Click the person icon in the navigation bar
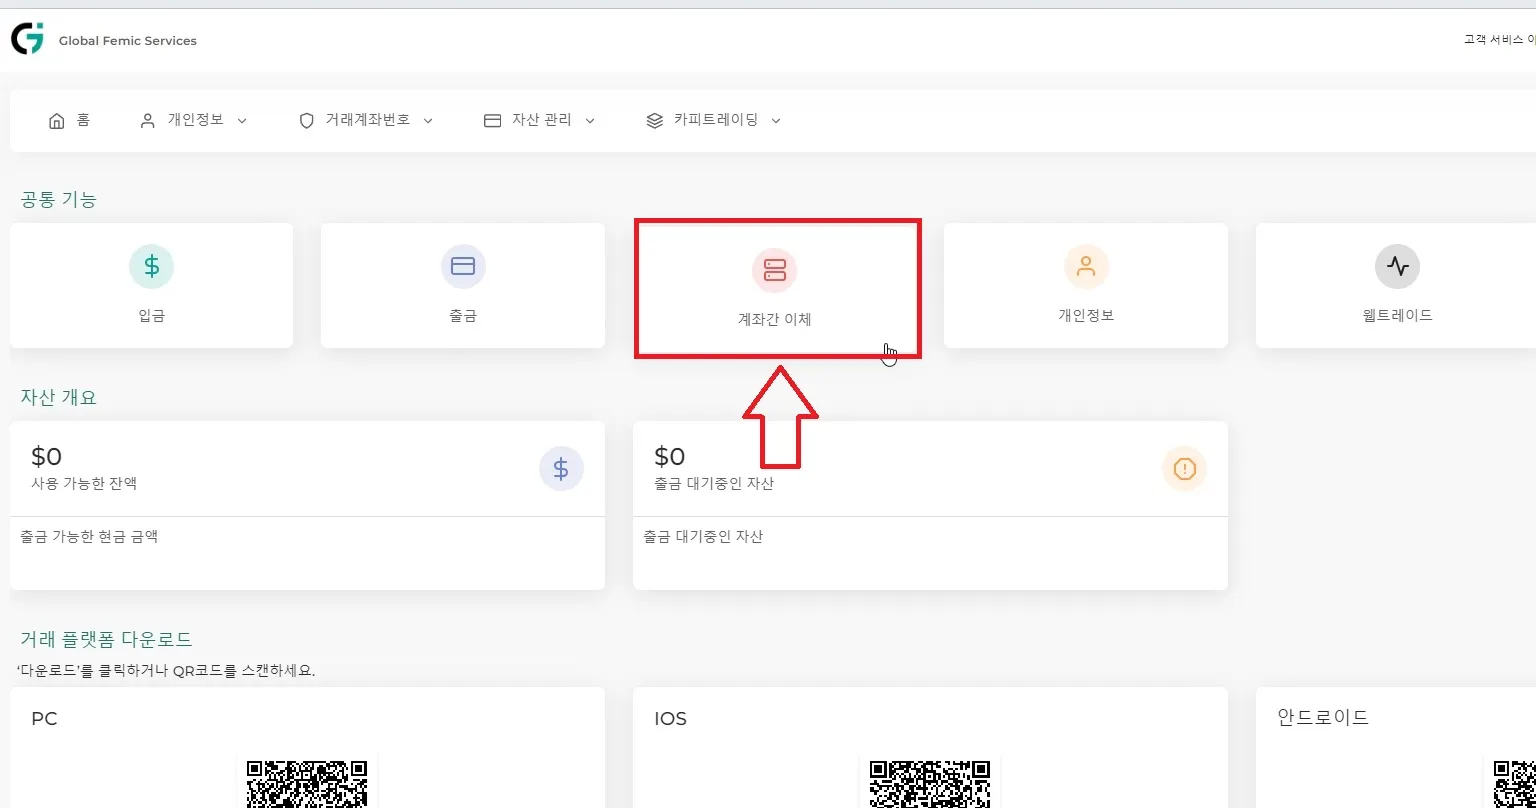Screen dimensions: 1536x808 click(148, 121)
